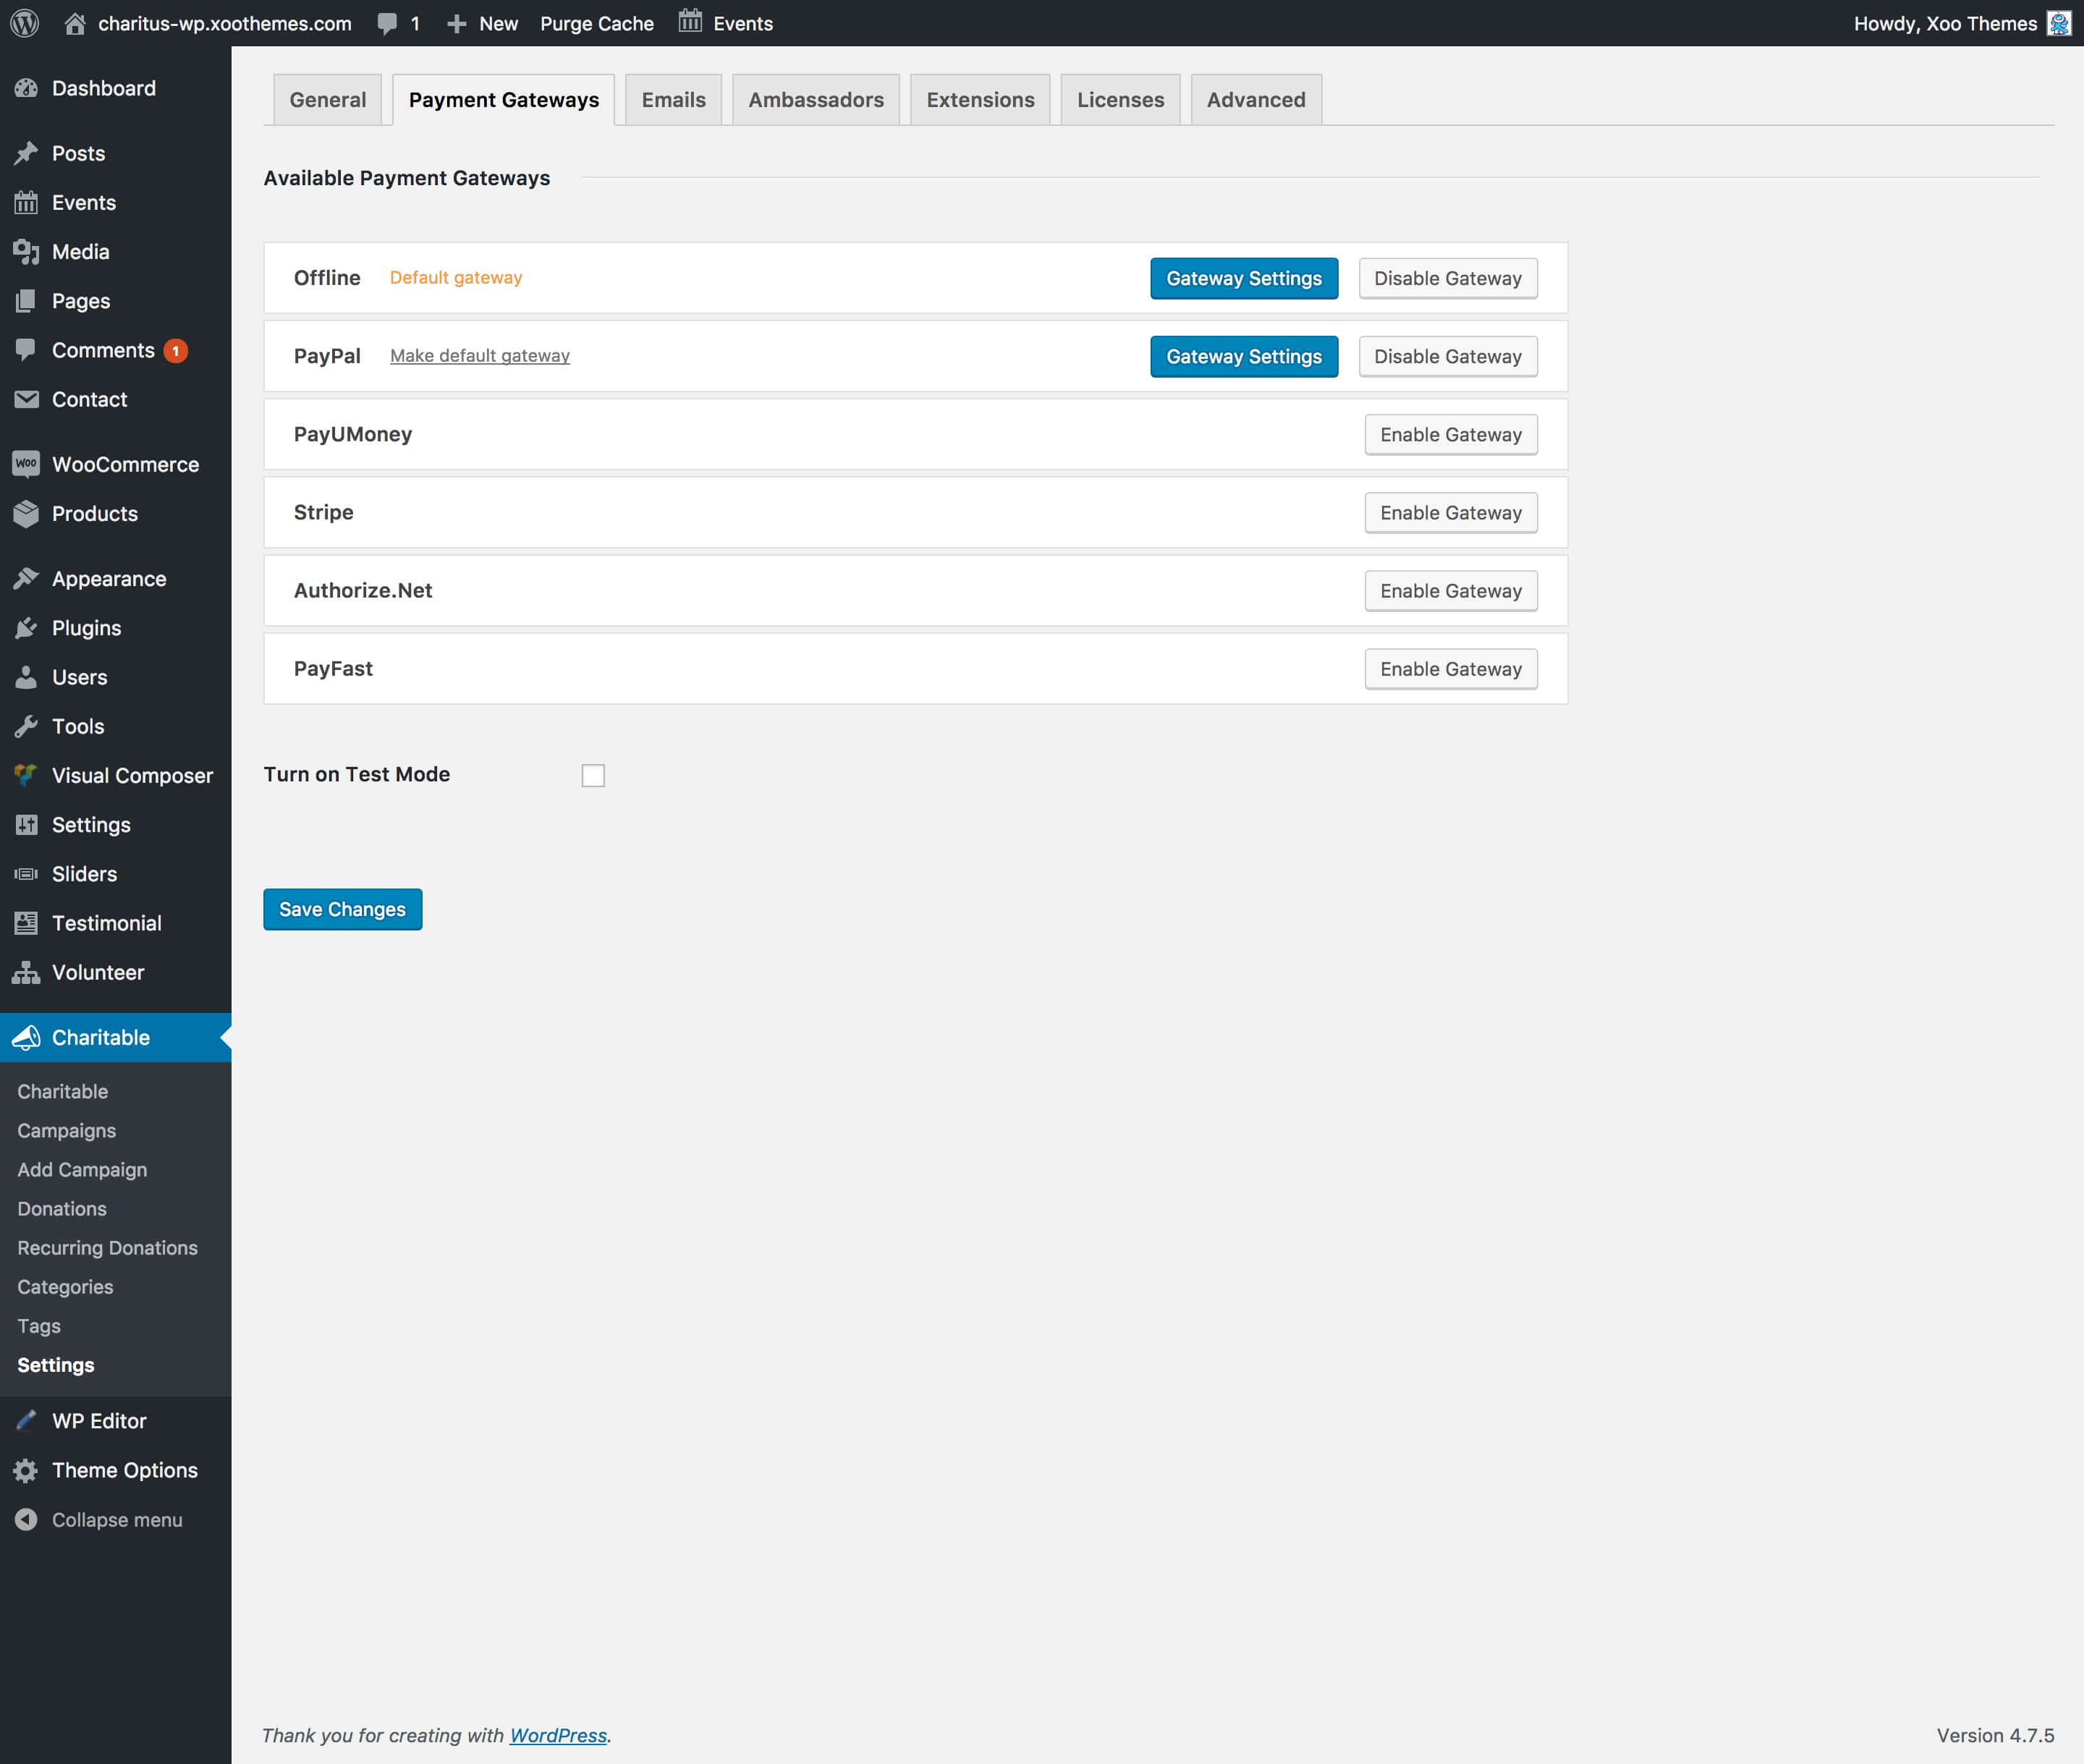Disable the PayPal gateway
2084x1764 pixels.
coord(1447,356)
